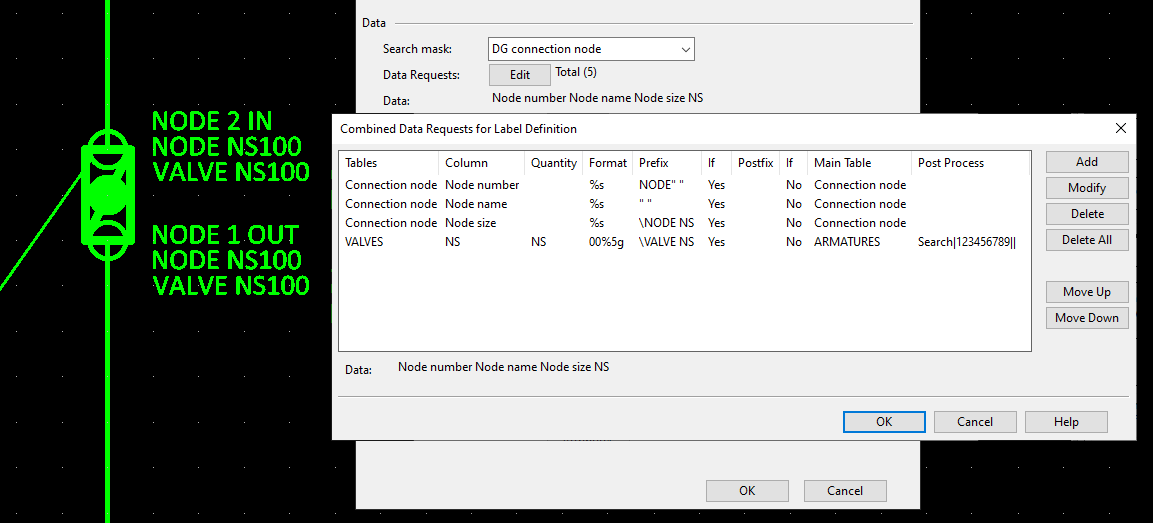
Task: Select the green valve symbol on canvas
Action: [107, 195]
